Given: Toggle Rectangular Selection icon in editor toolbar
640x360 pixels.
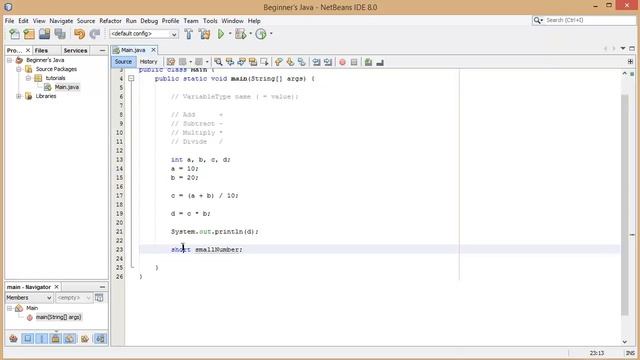Looking at the screenshot, I should [x=264, y=62].
